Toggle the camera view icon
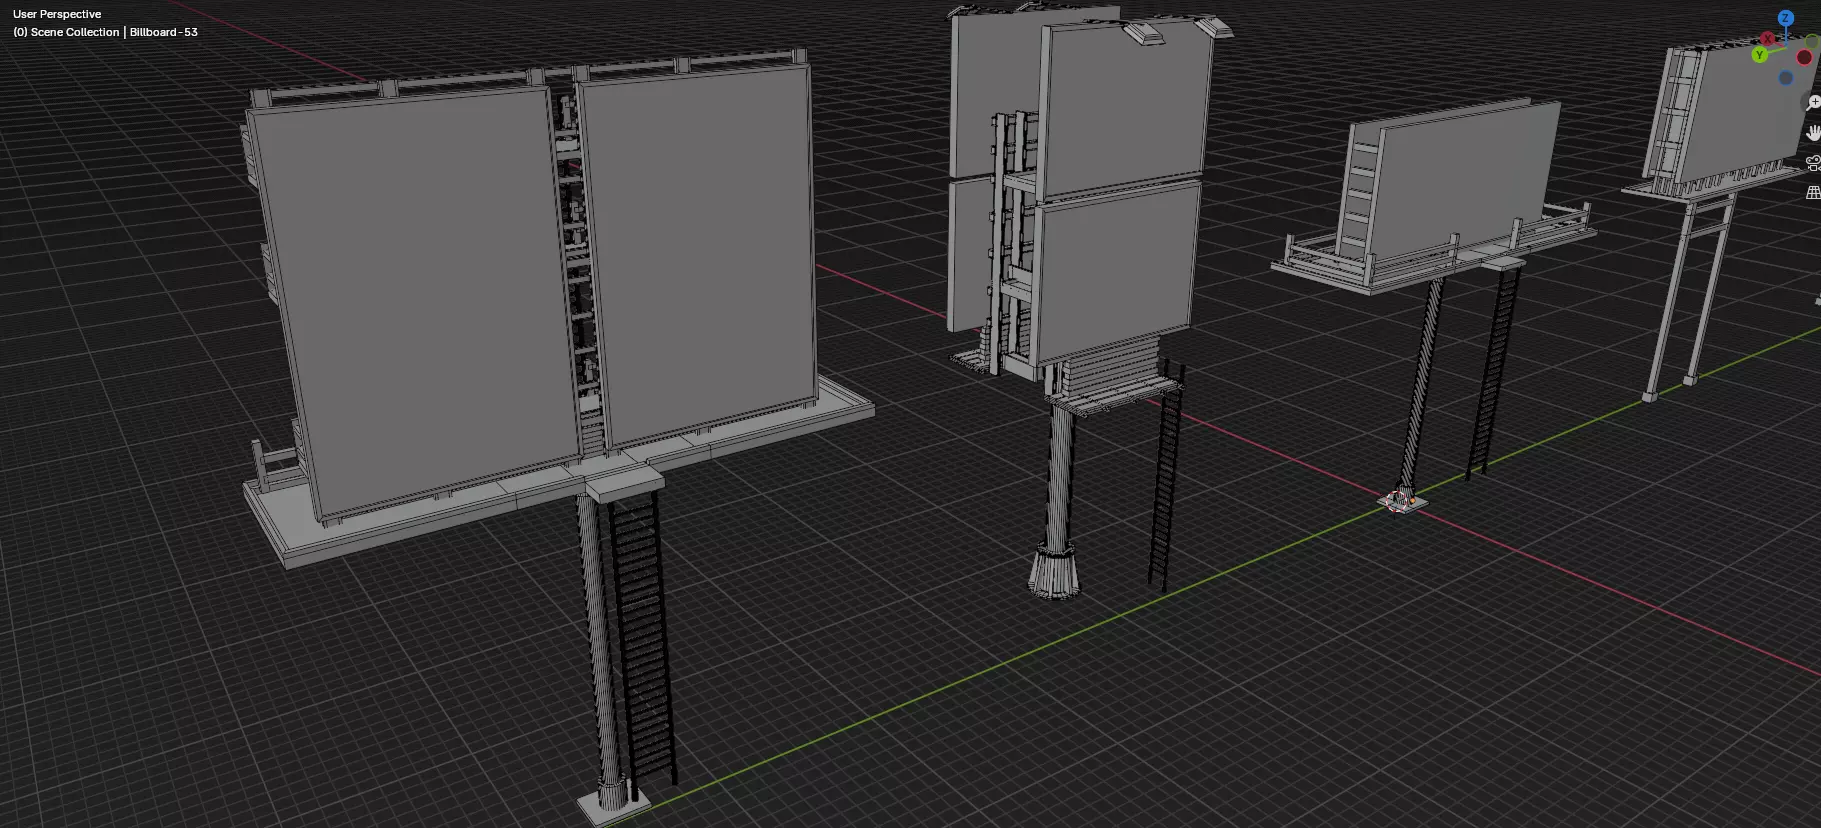1821x828 pixels. pos(1813,163)
